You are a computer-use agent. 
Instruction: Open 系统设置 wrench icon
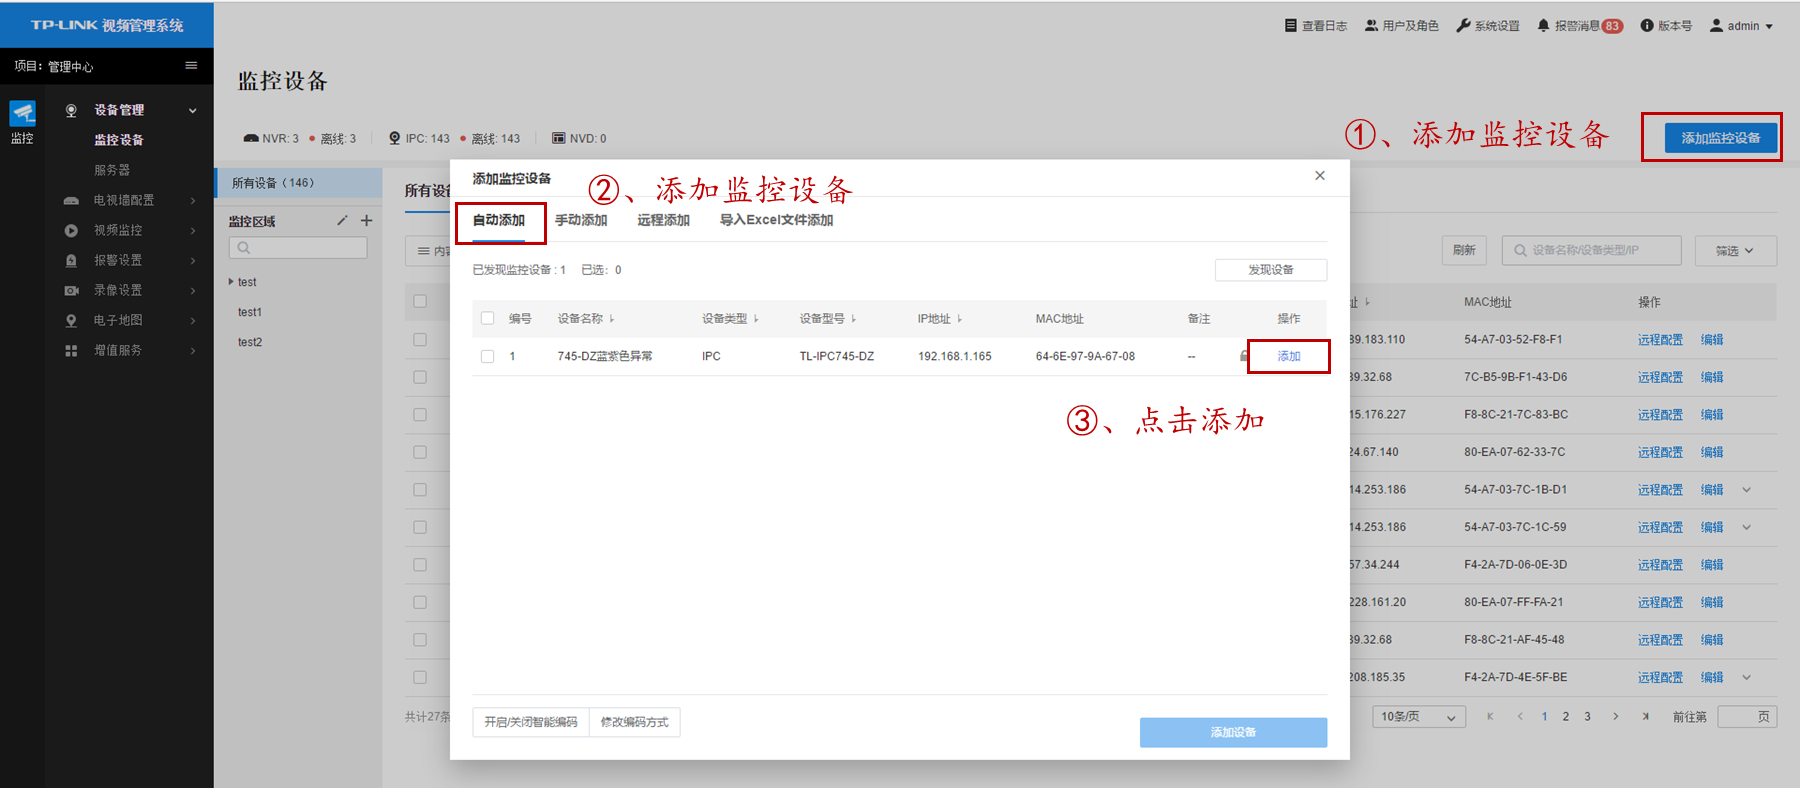pos(1463,26)
